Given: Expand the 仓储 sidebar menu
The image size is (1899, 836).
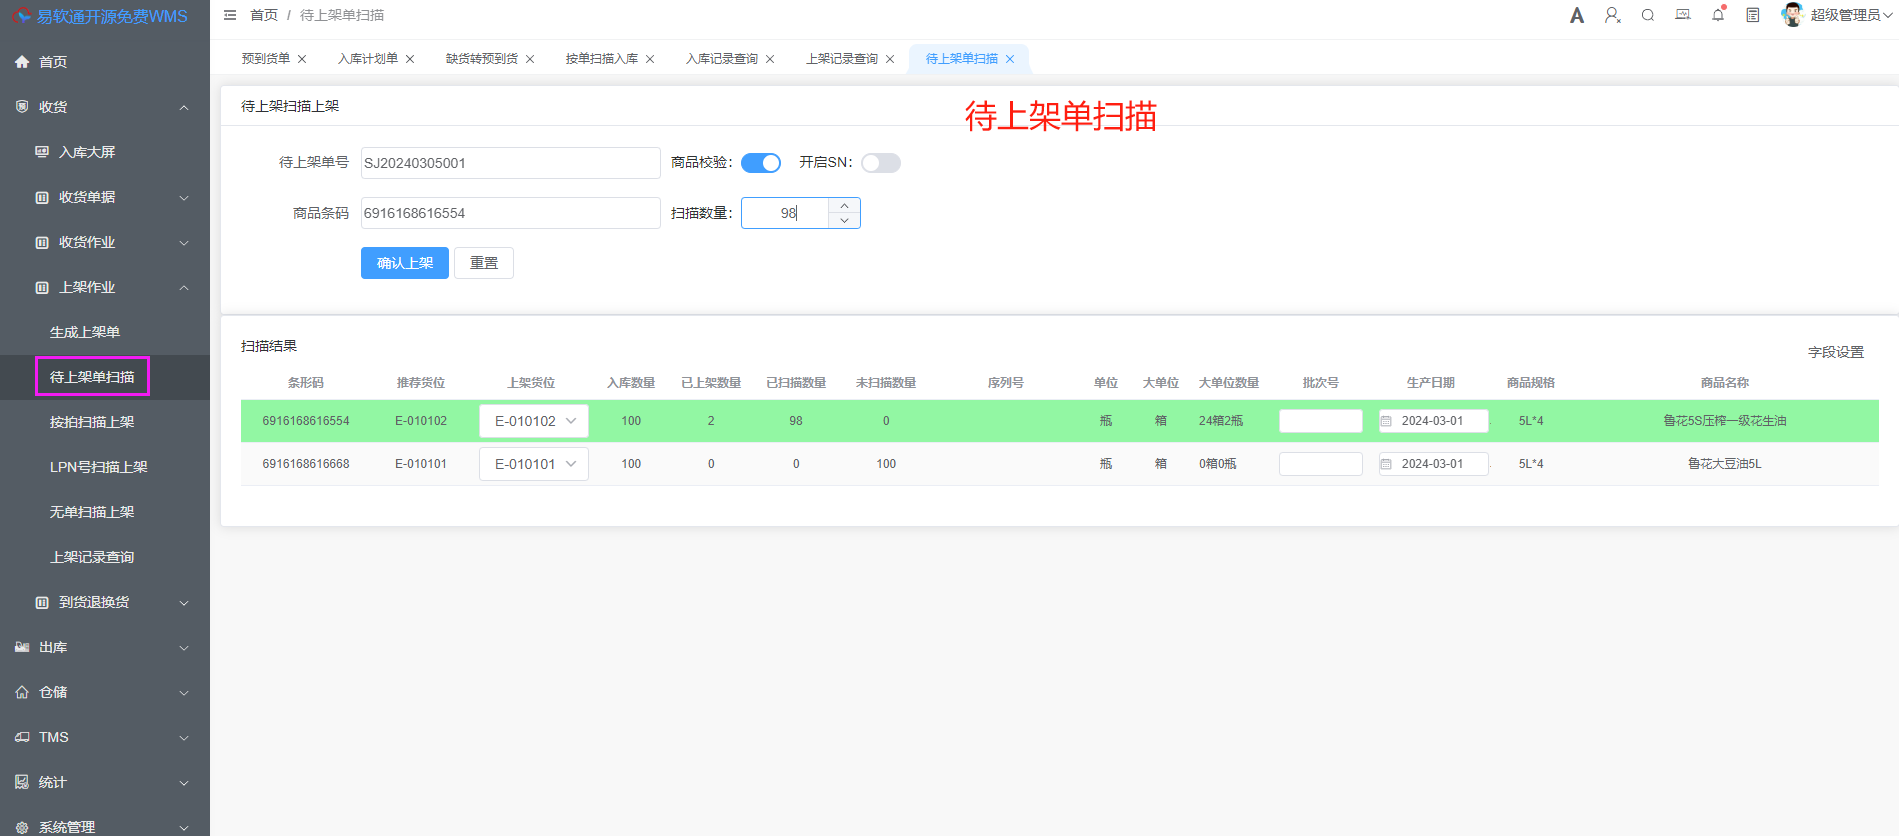Looking at the screenshot, I should pos(184,692).
